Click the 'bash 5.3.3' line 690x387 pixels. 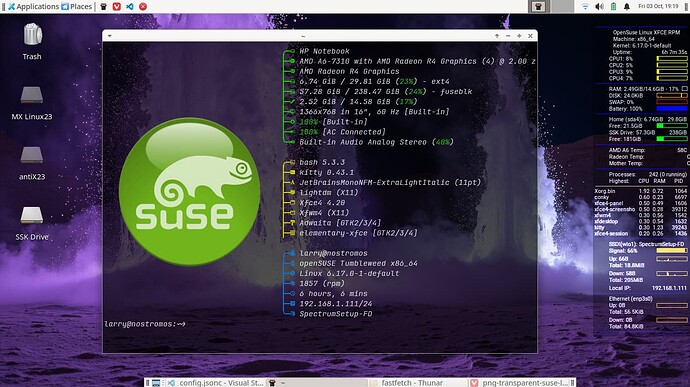(322, 162)
